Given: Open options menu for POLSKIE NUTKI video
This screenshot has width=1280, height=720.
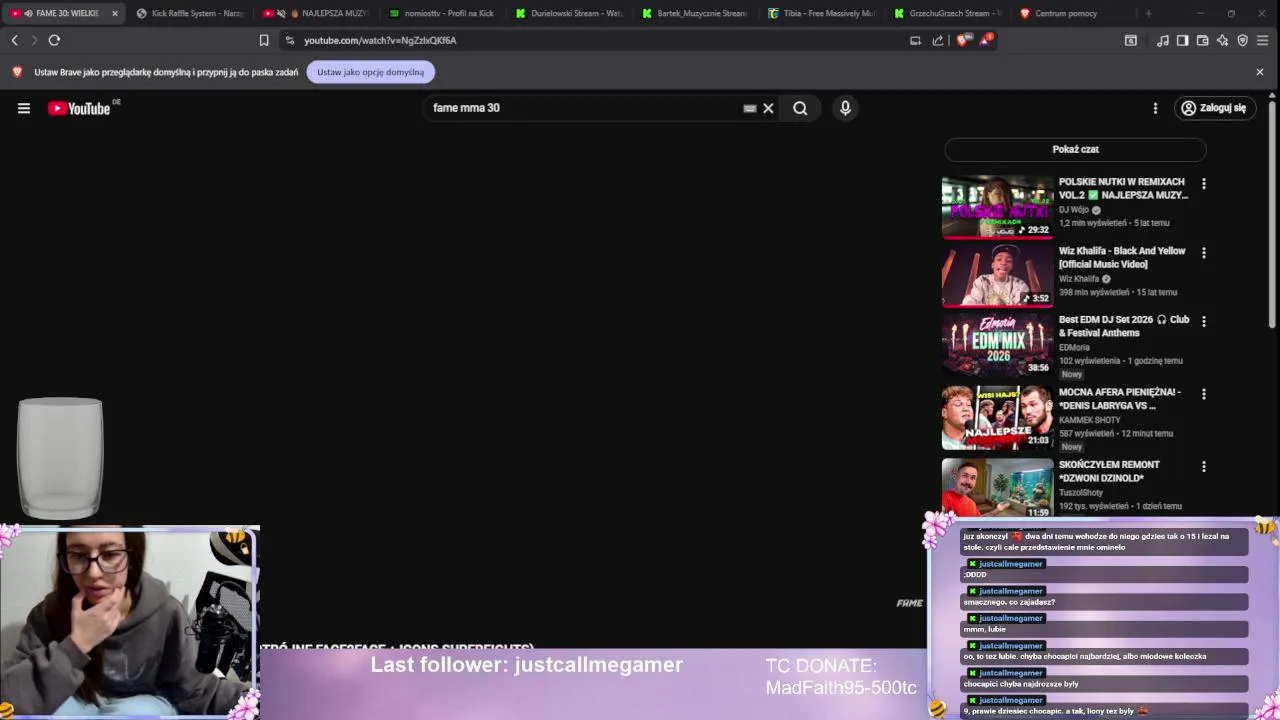Looking at the screenshot, I should [x=1203, y=184].
